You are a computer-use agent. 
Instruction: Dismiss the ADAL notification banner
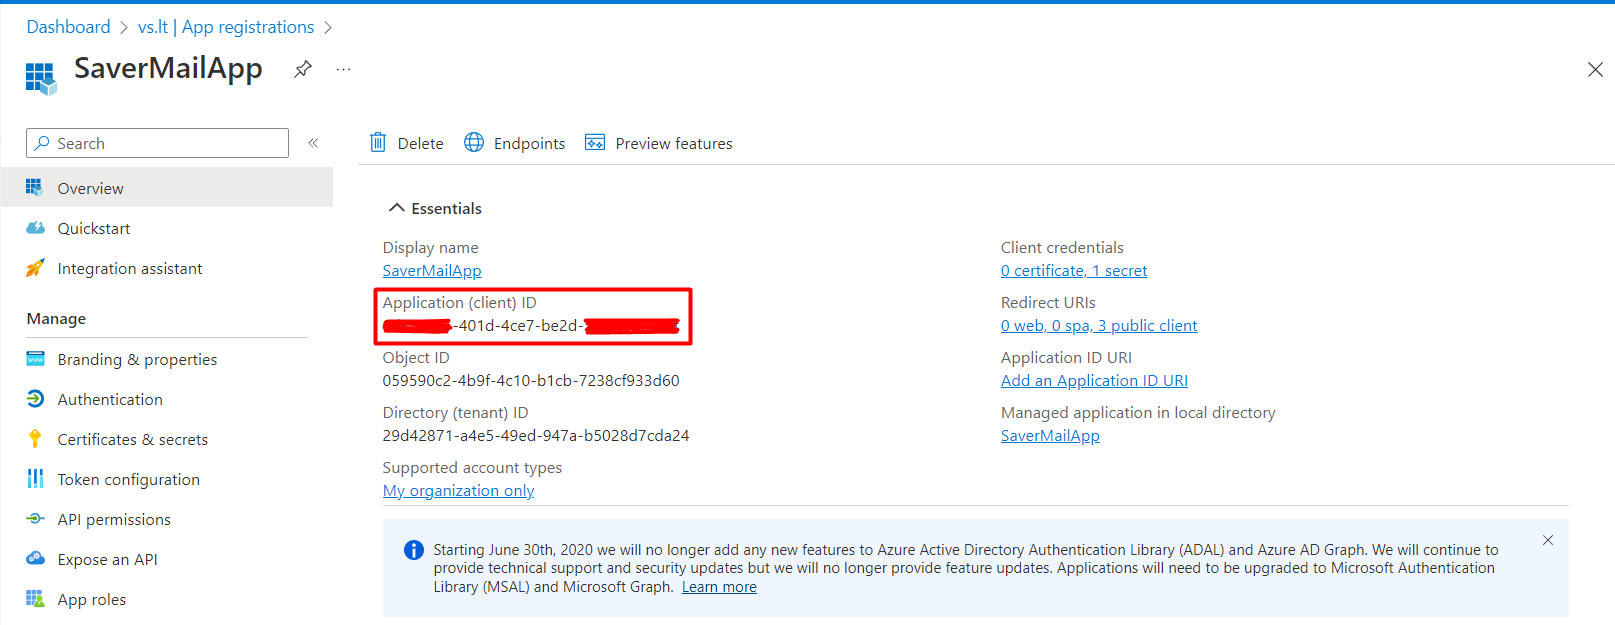tap(1548, 540)
